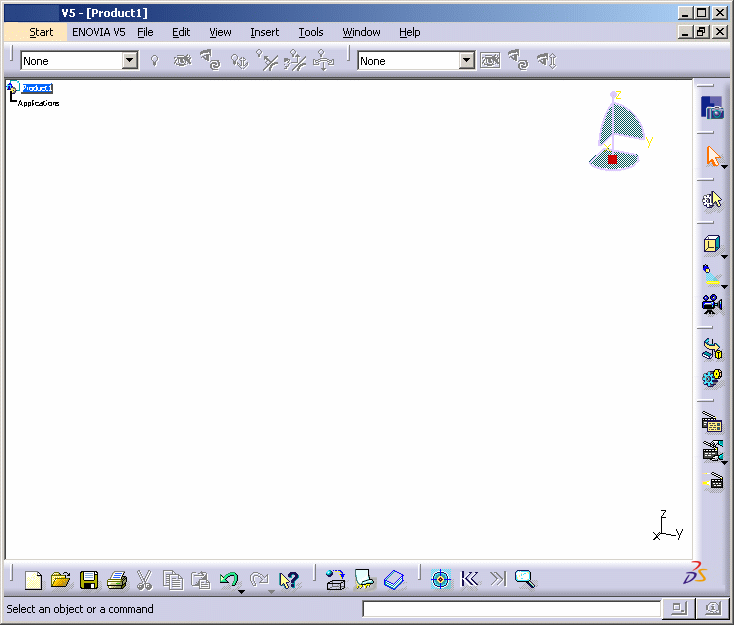The image size is (734, 625).
Task: Open the ENOVIA V5 menu
Action: click(x=99, y=32)
